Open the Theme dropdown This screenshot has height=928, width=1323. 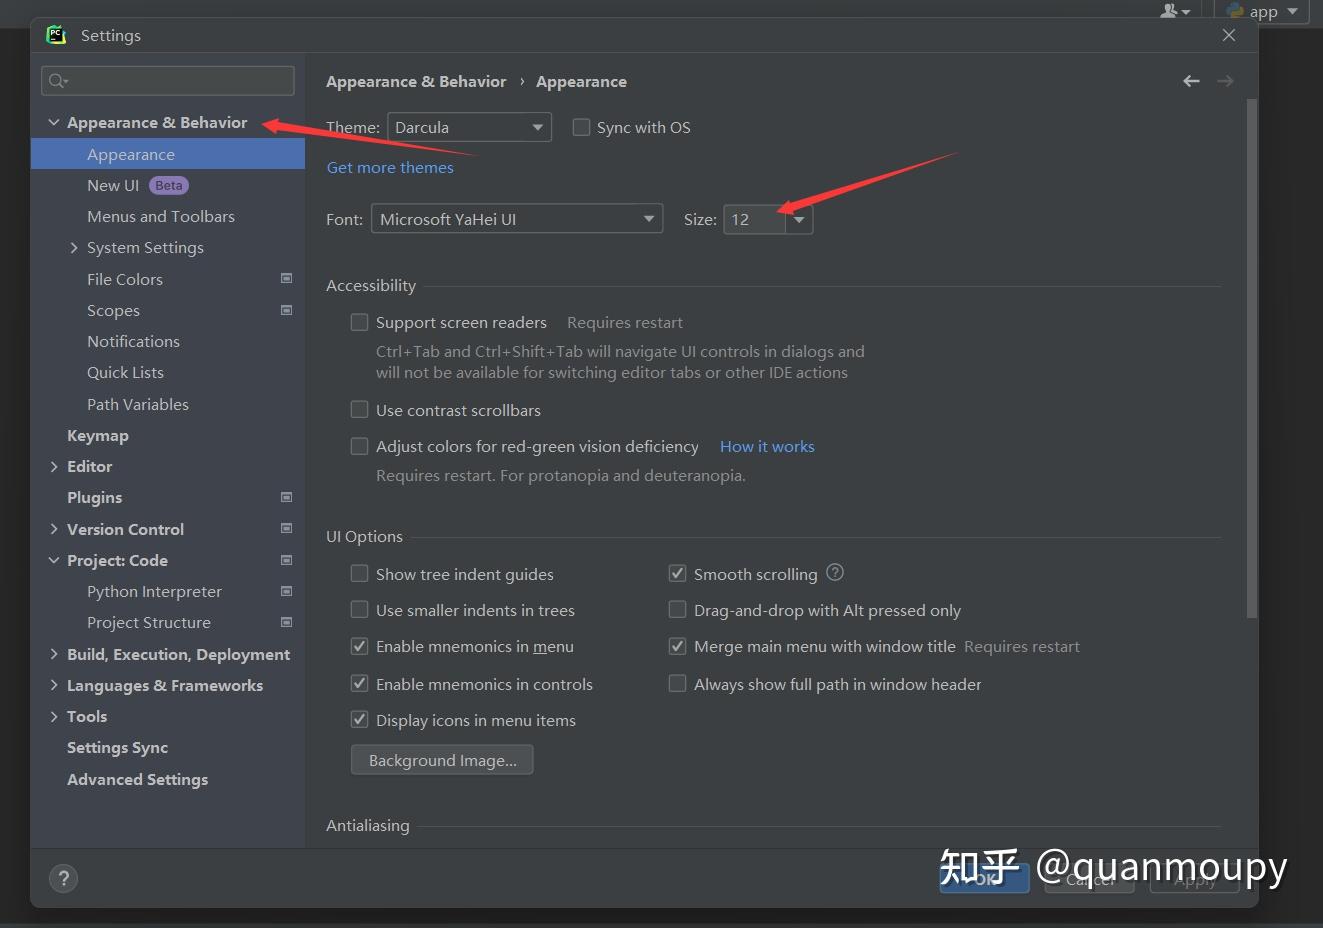pos(469,127)
